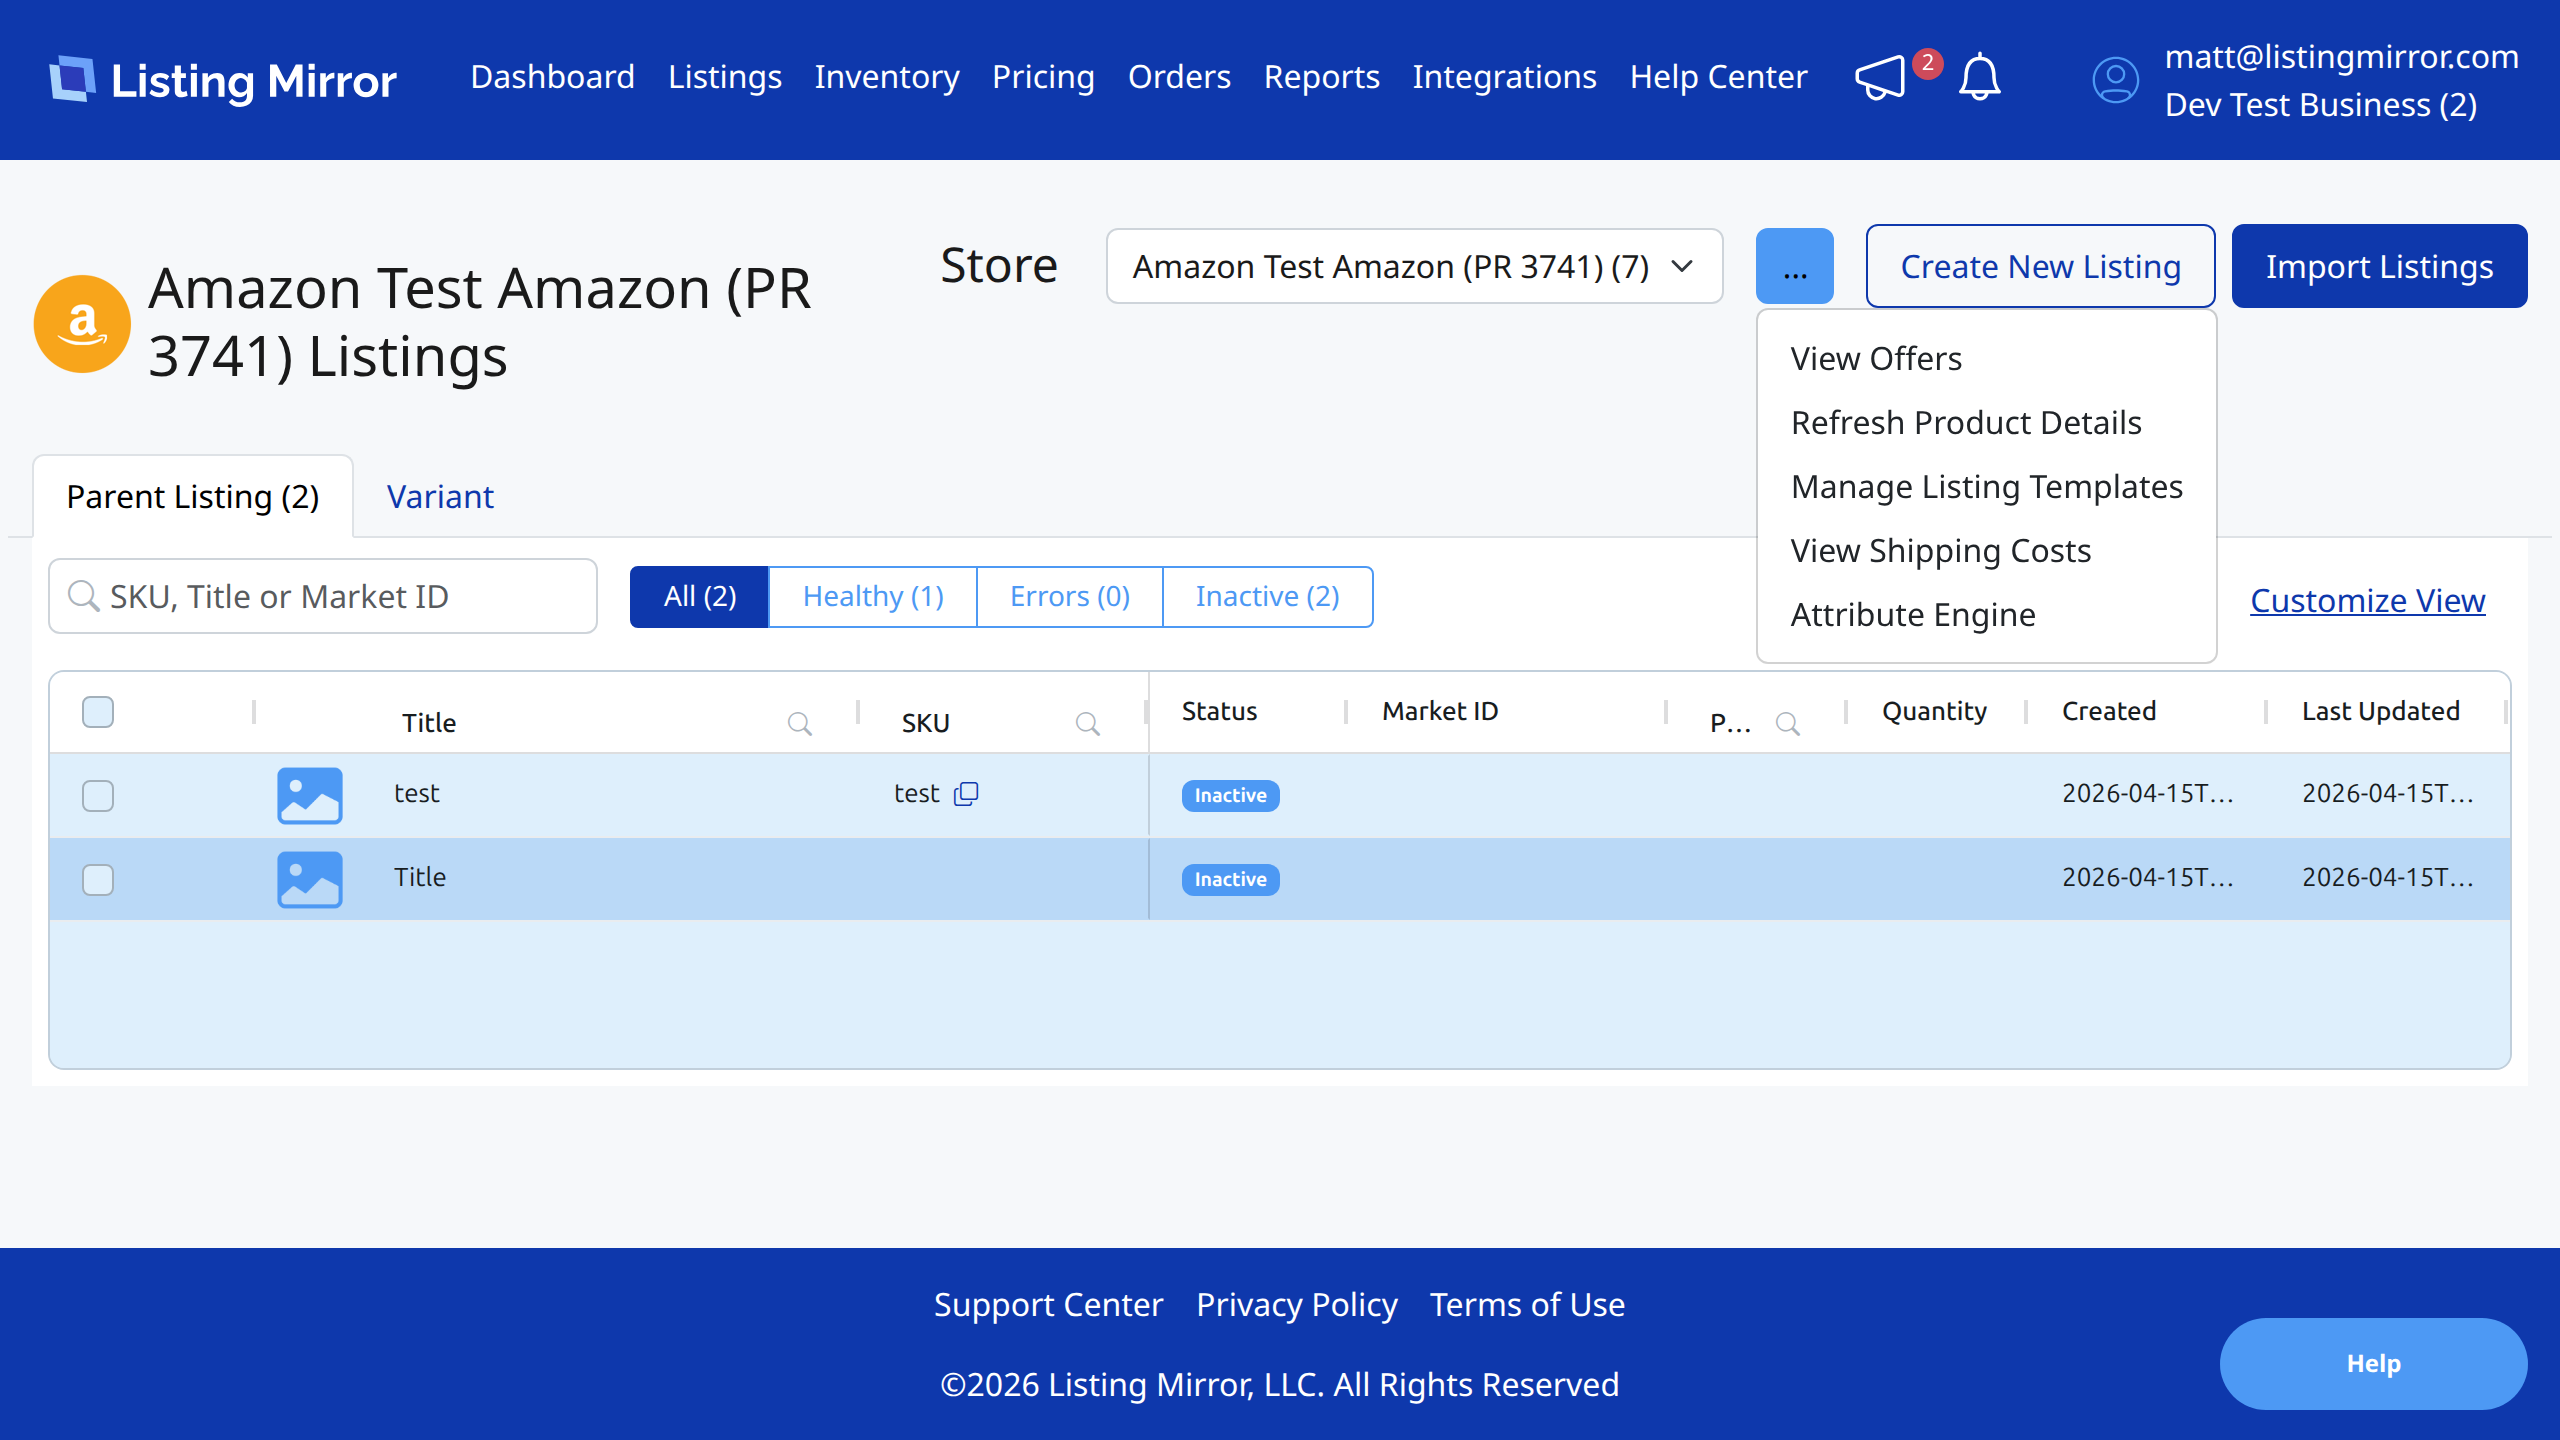
Task: Check the checkbox for the 'test' listing
Action: (98, 796)
